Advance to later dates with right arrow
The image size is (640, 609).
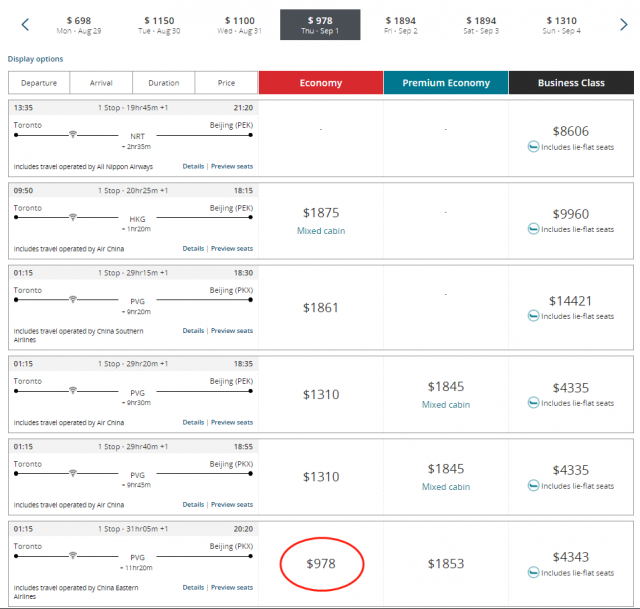pyautogui.click(x=623, y=24)
